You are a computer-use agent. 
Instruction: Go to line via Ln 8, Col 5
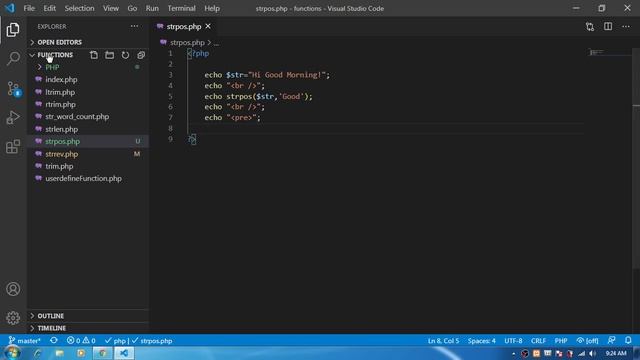[443, 340]
